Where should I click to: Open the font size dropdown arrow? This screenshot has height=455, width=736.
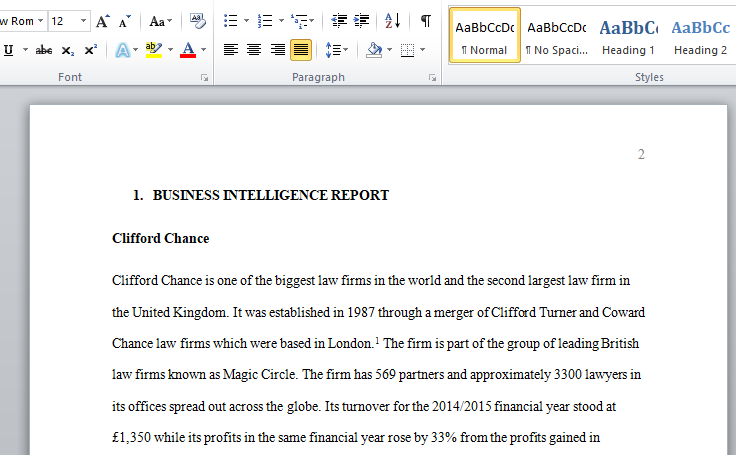click(x=84, y=21)
